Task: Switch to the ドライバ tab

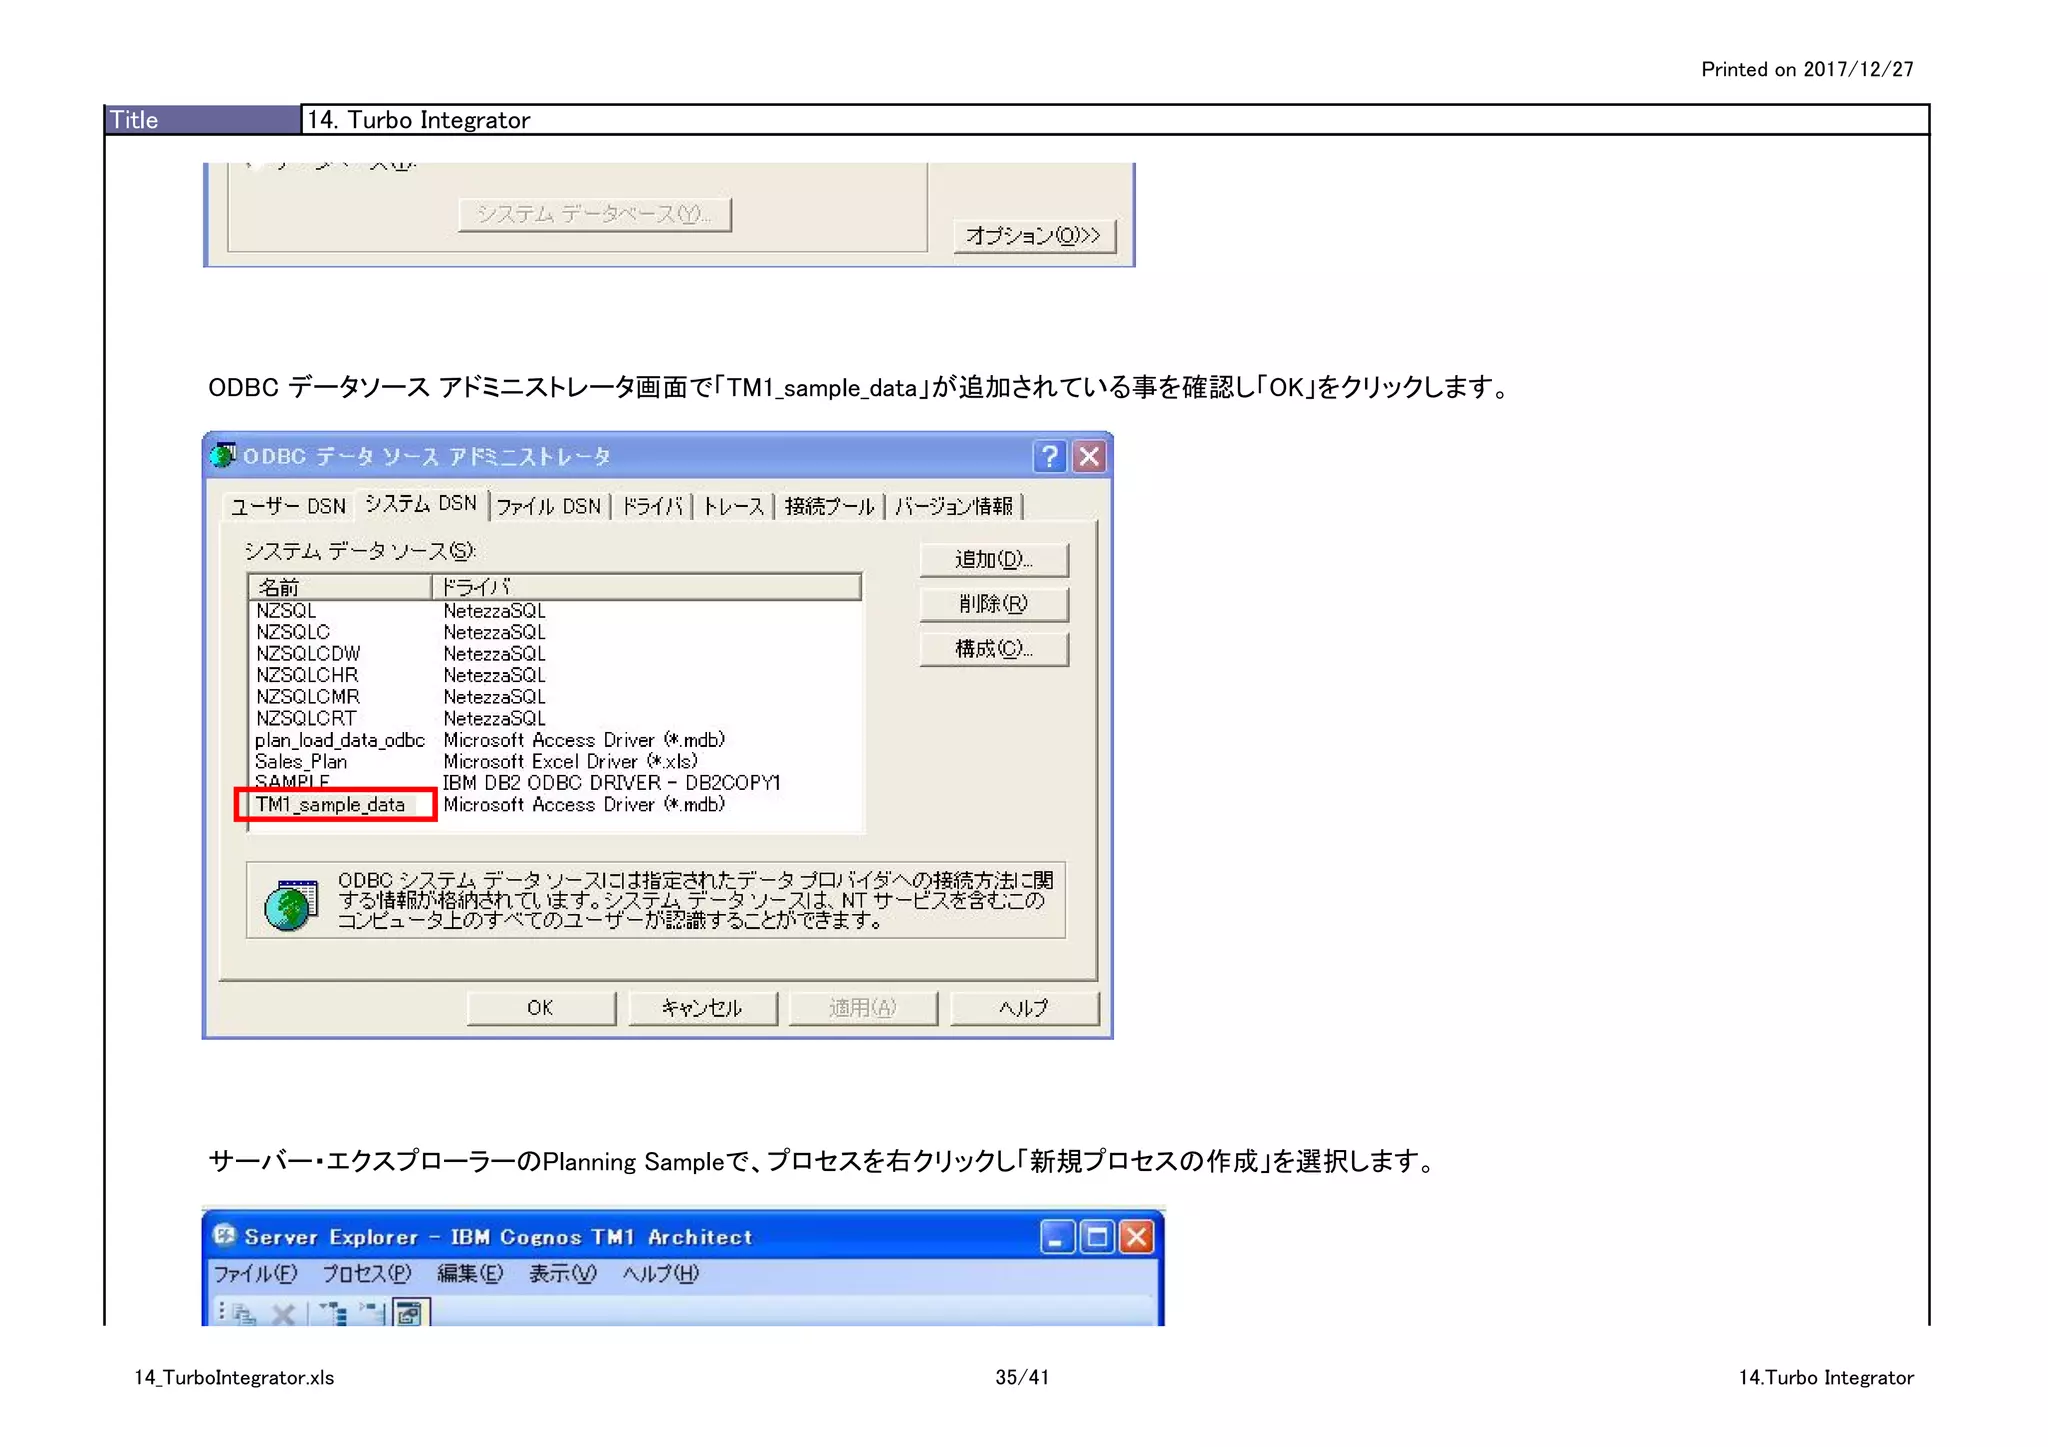Action: [652, 507]
